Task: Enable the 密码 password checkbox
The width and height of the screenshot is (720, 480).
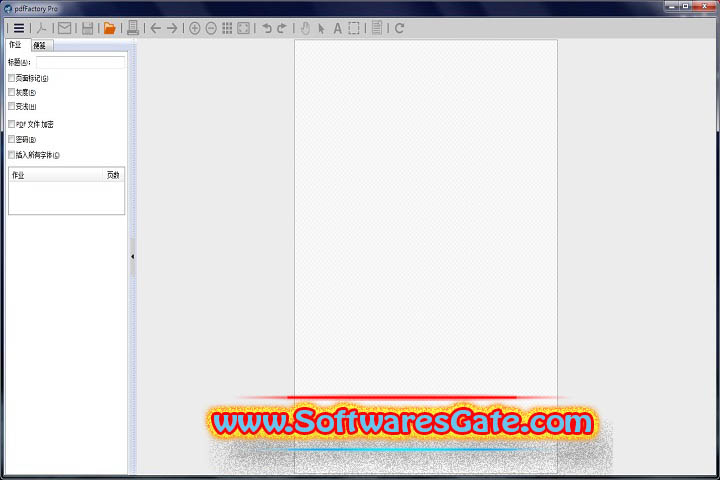Action: 11,139
